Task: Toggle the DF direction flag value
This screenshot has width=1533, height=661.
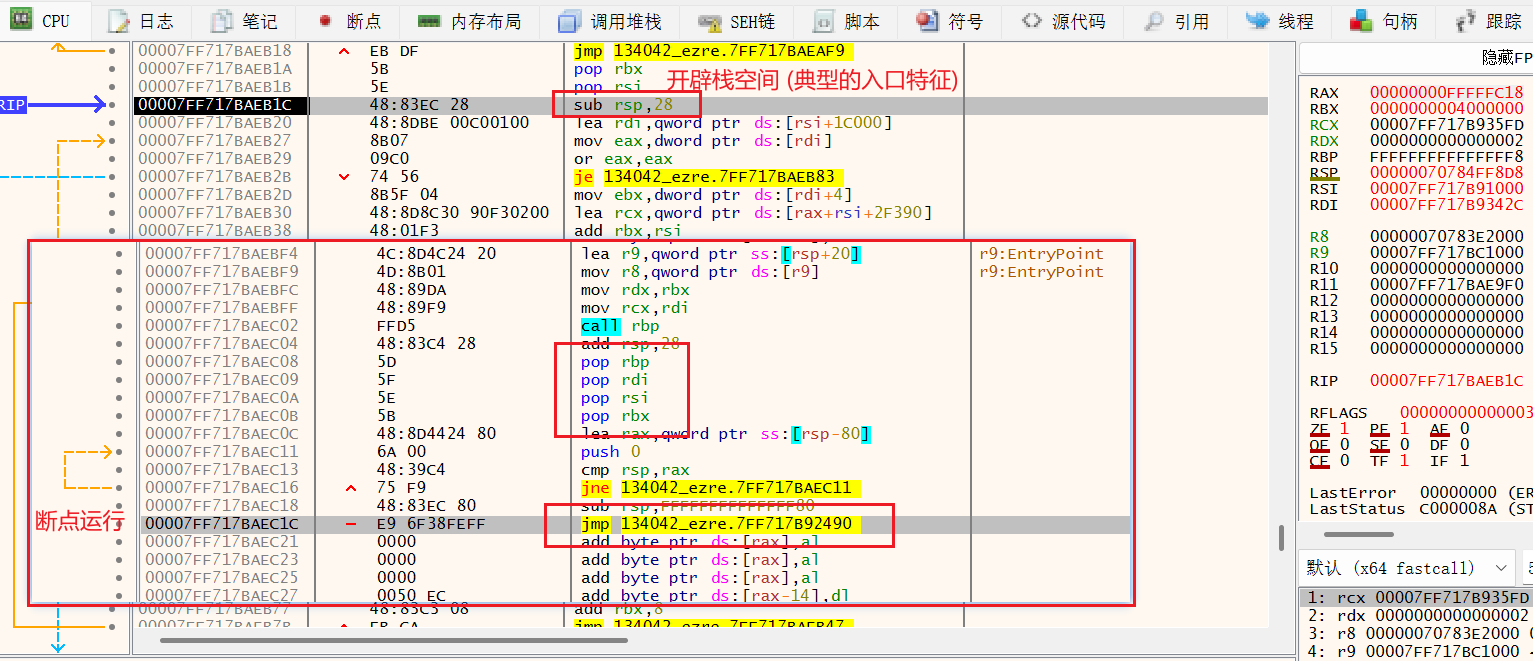Action: coord(1464,445)
